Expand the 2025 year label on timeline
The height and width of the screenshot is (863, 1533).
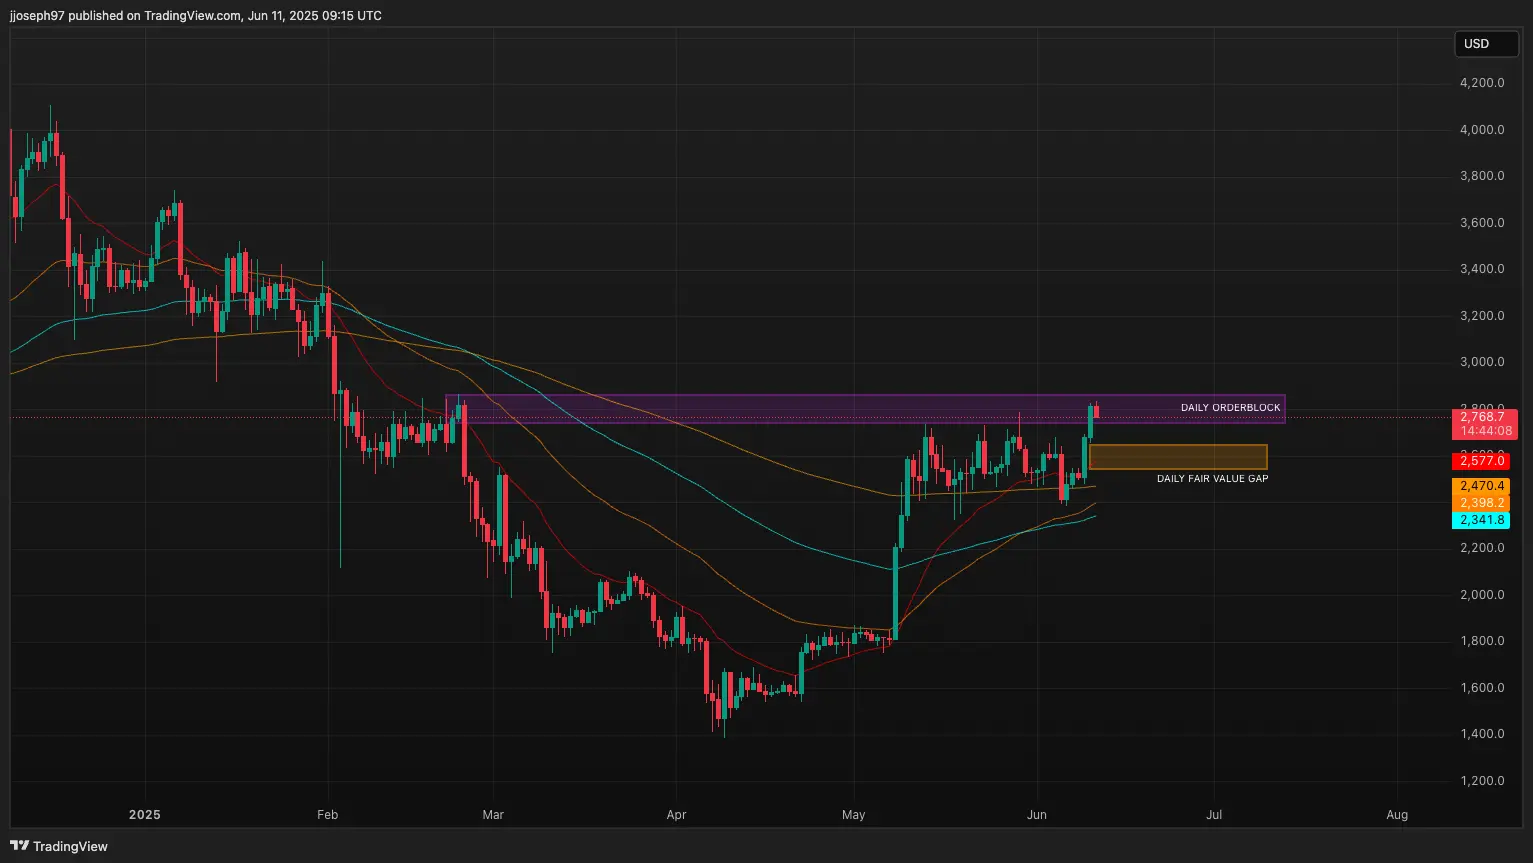click(x=144, y=815)
